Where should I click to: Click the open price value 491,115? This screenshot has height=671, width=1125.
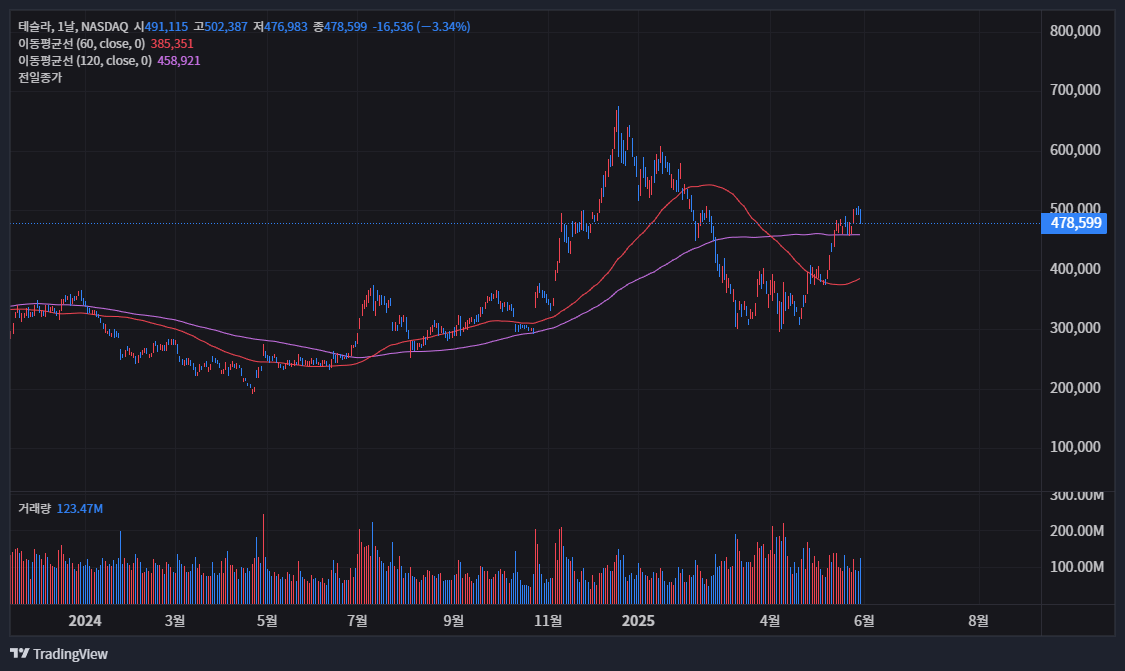(x=166, y=27)
